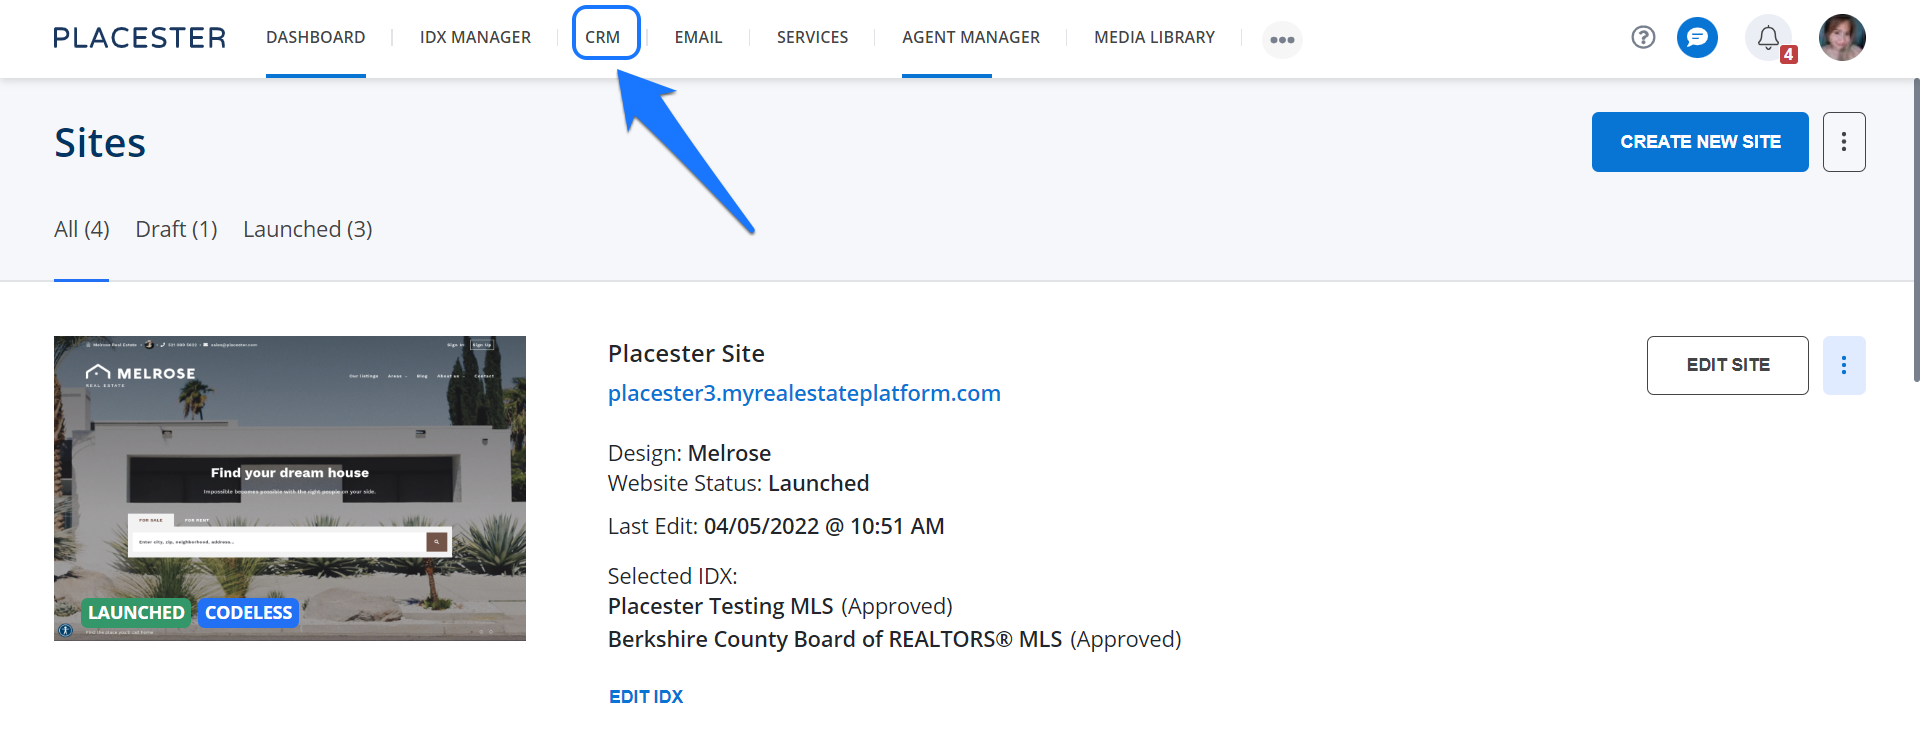This screenshot has height=734, width=1920.
Task: Open the Services menu item
Action: 812,37
